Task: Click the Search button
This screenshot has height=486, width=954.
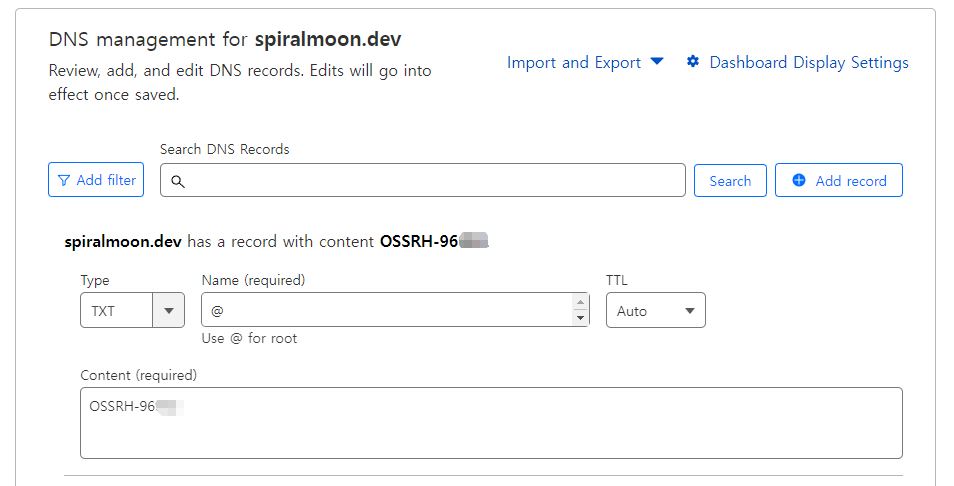Action: click(730, 181)
